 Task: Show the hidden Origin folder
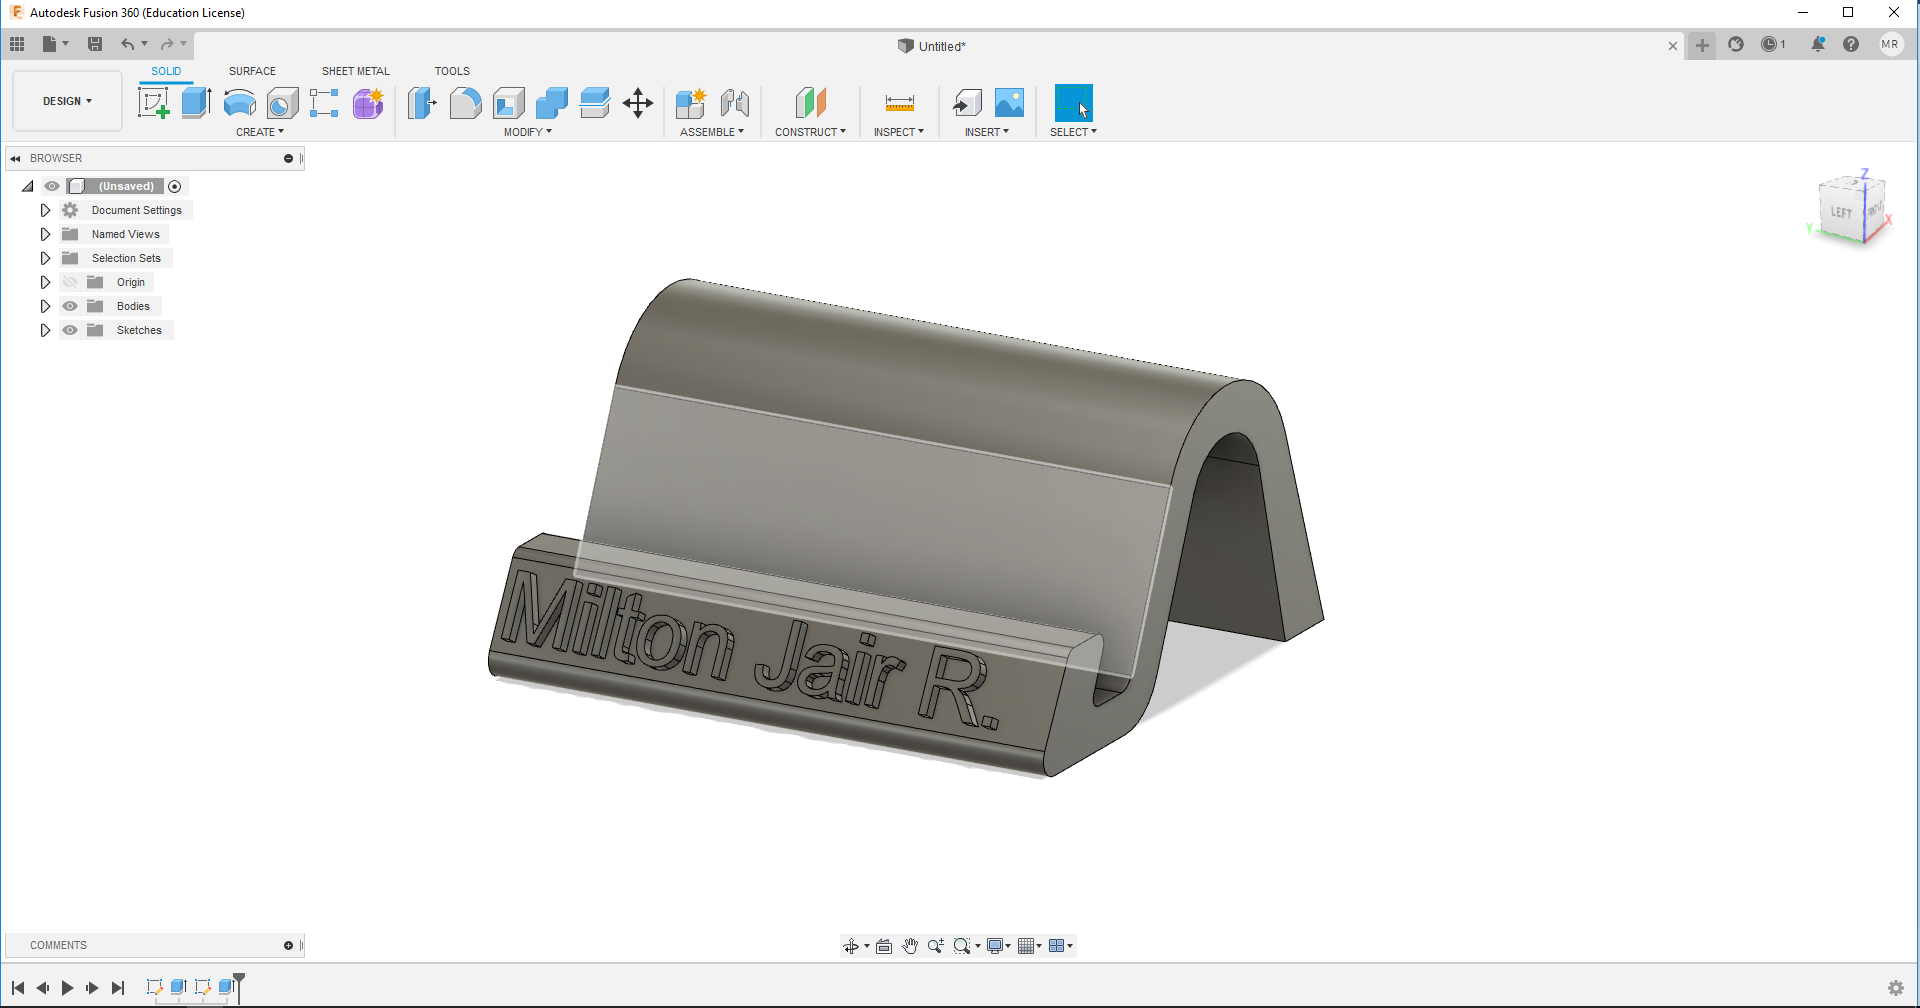point(70,282)
